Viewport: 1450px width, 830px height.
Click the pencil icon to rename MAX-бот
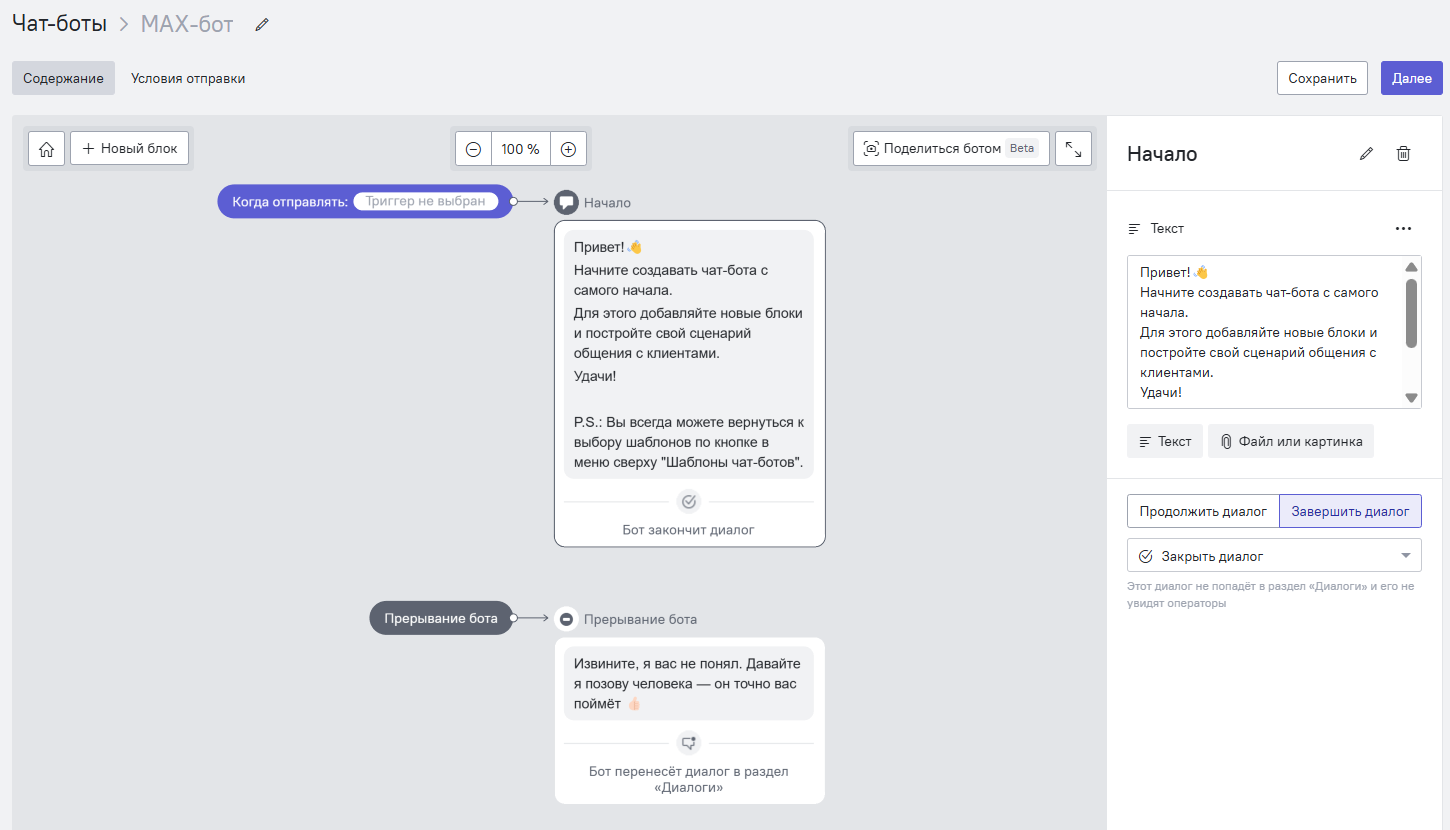(262, 25)
